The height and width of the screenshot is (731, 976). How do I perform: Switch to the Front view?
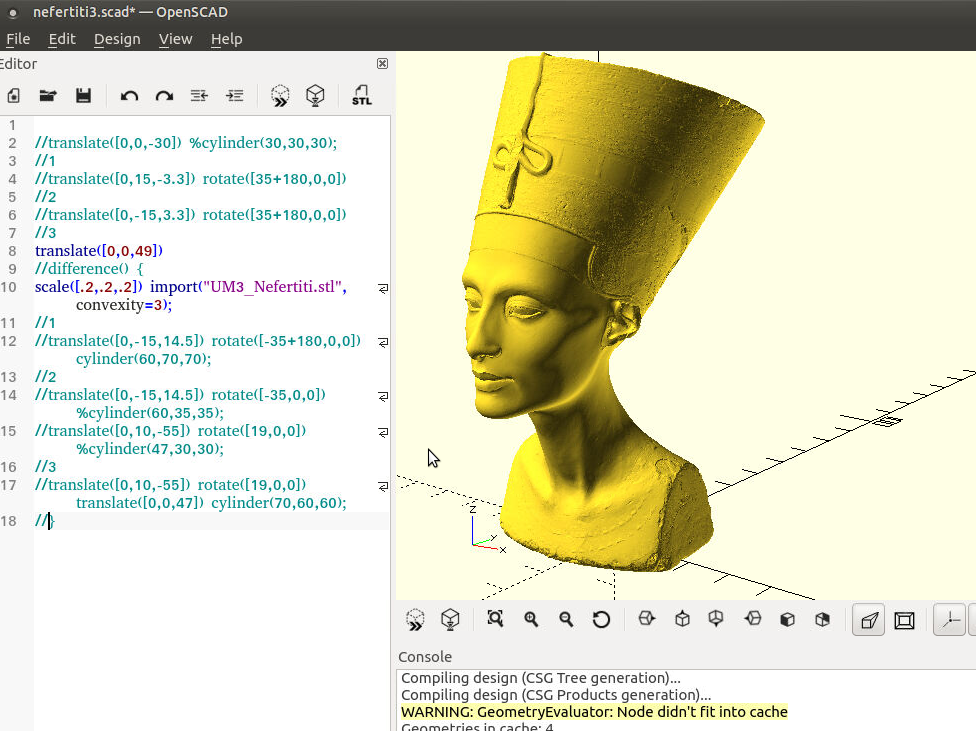click(787, 620)
